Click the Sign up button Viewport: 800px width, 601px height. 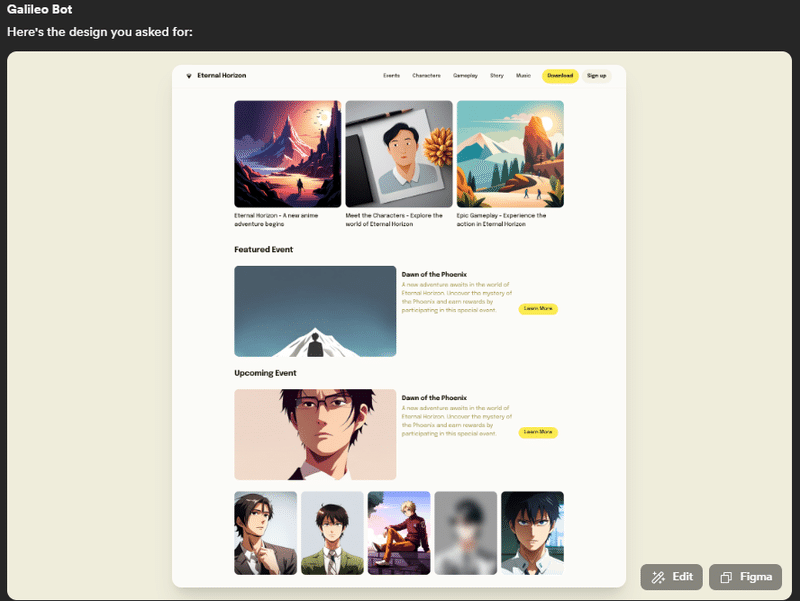pos(596,76)
